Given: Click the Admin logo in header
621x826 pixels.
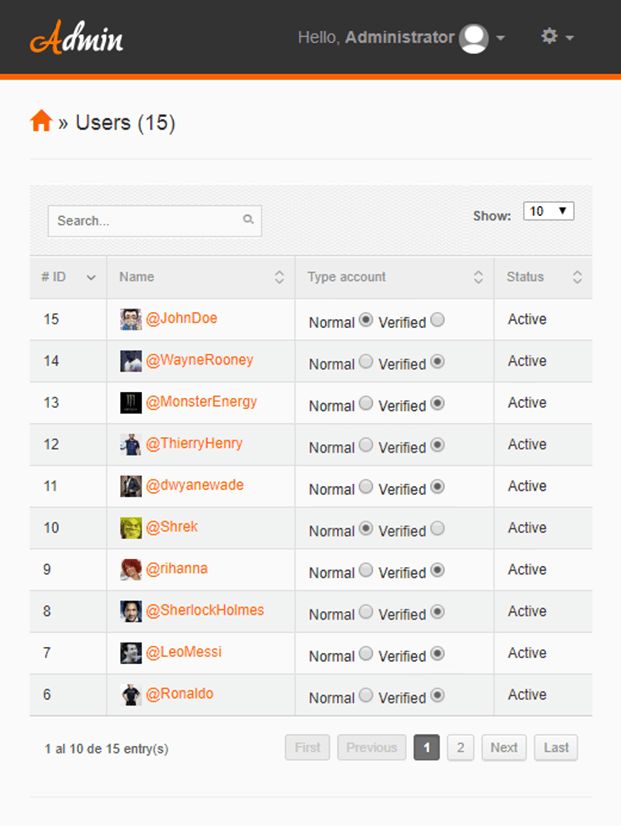Looking at the screenshot, I should coord(76,37).
